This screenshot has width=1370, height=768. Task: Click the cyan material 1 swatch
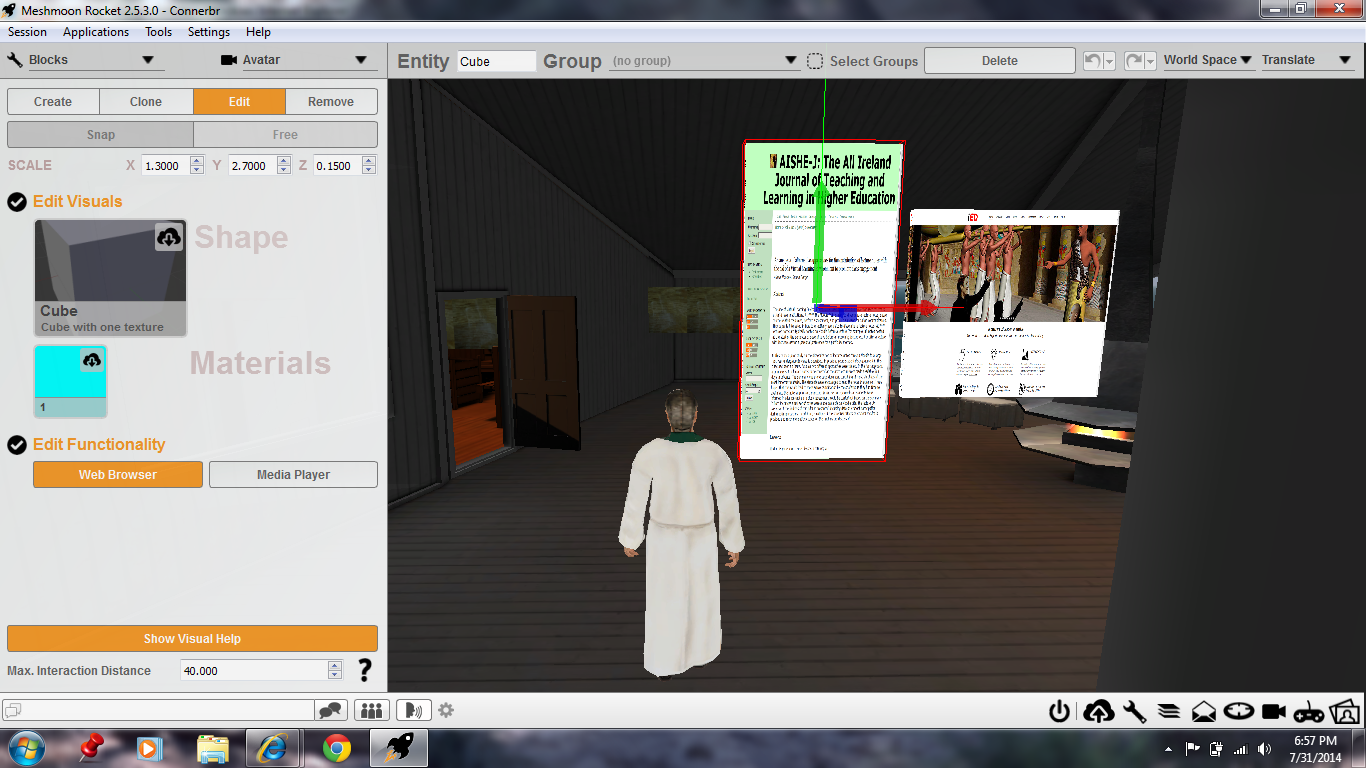[x=70, y=381]
